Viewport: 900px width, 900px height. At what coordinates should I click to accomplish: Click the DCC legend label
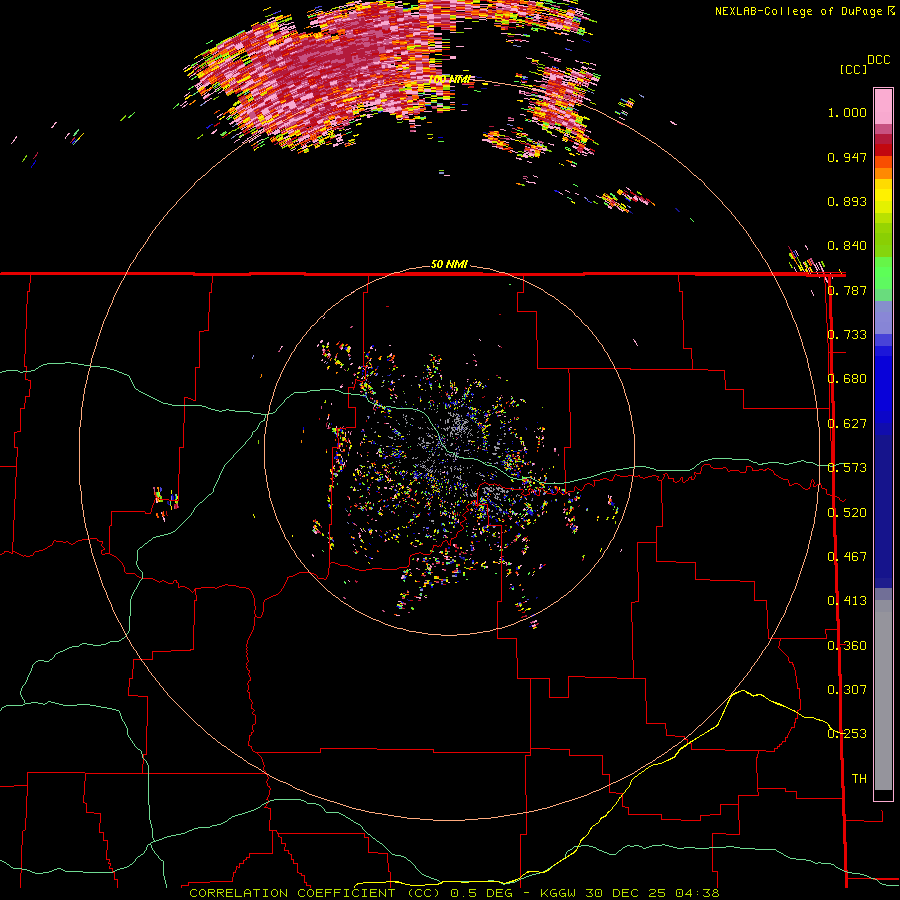tap(879, 60)
